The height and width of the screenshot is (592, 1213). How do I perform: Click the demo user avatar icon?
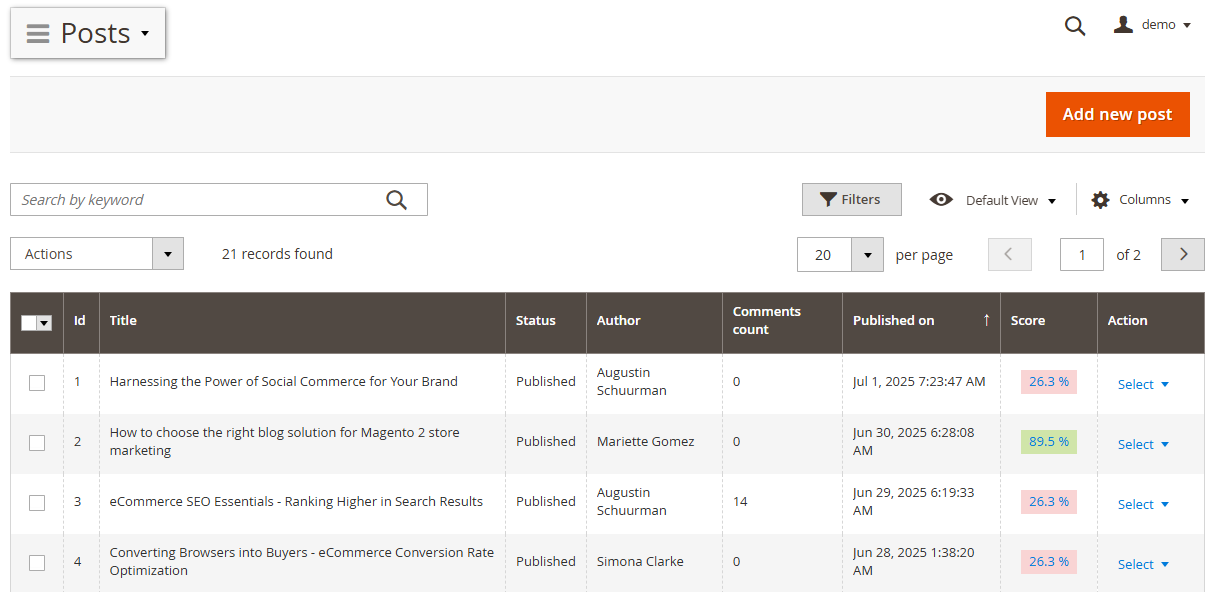click(x=1123, y=25)
